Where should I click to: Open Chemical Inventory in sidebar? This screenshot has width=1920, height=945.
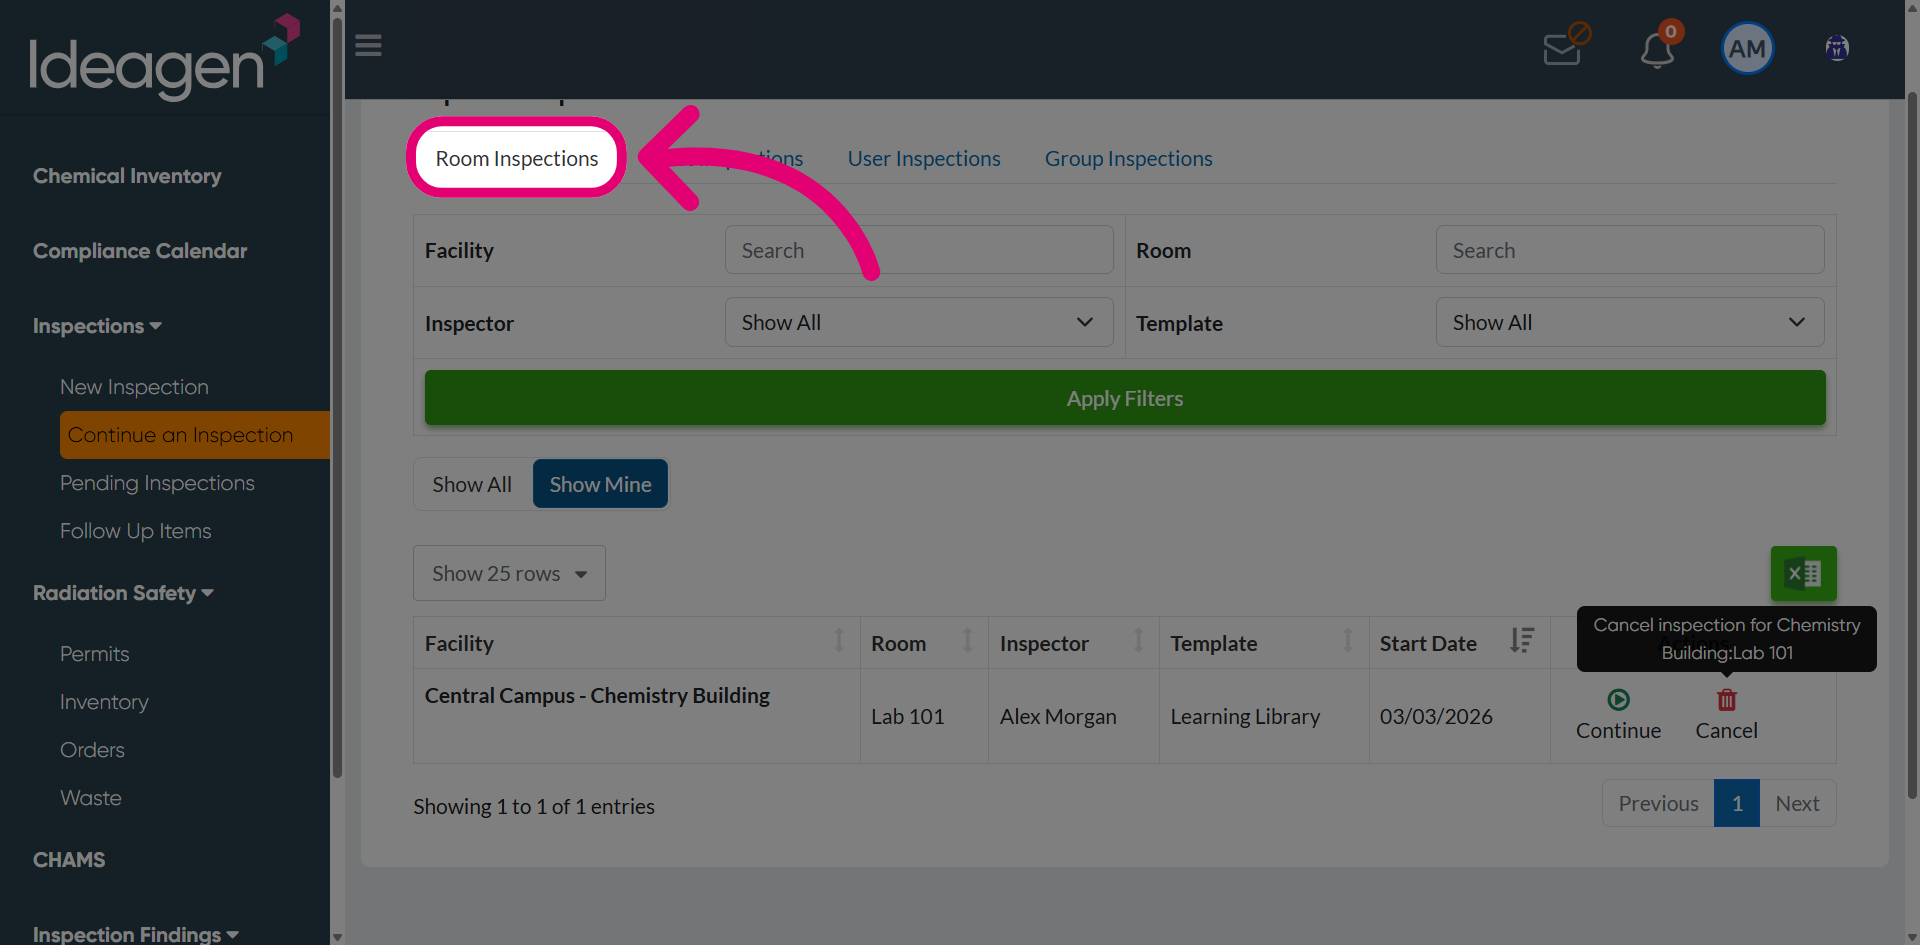(x=127, y=176)
